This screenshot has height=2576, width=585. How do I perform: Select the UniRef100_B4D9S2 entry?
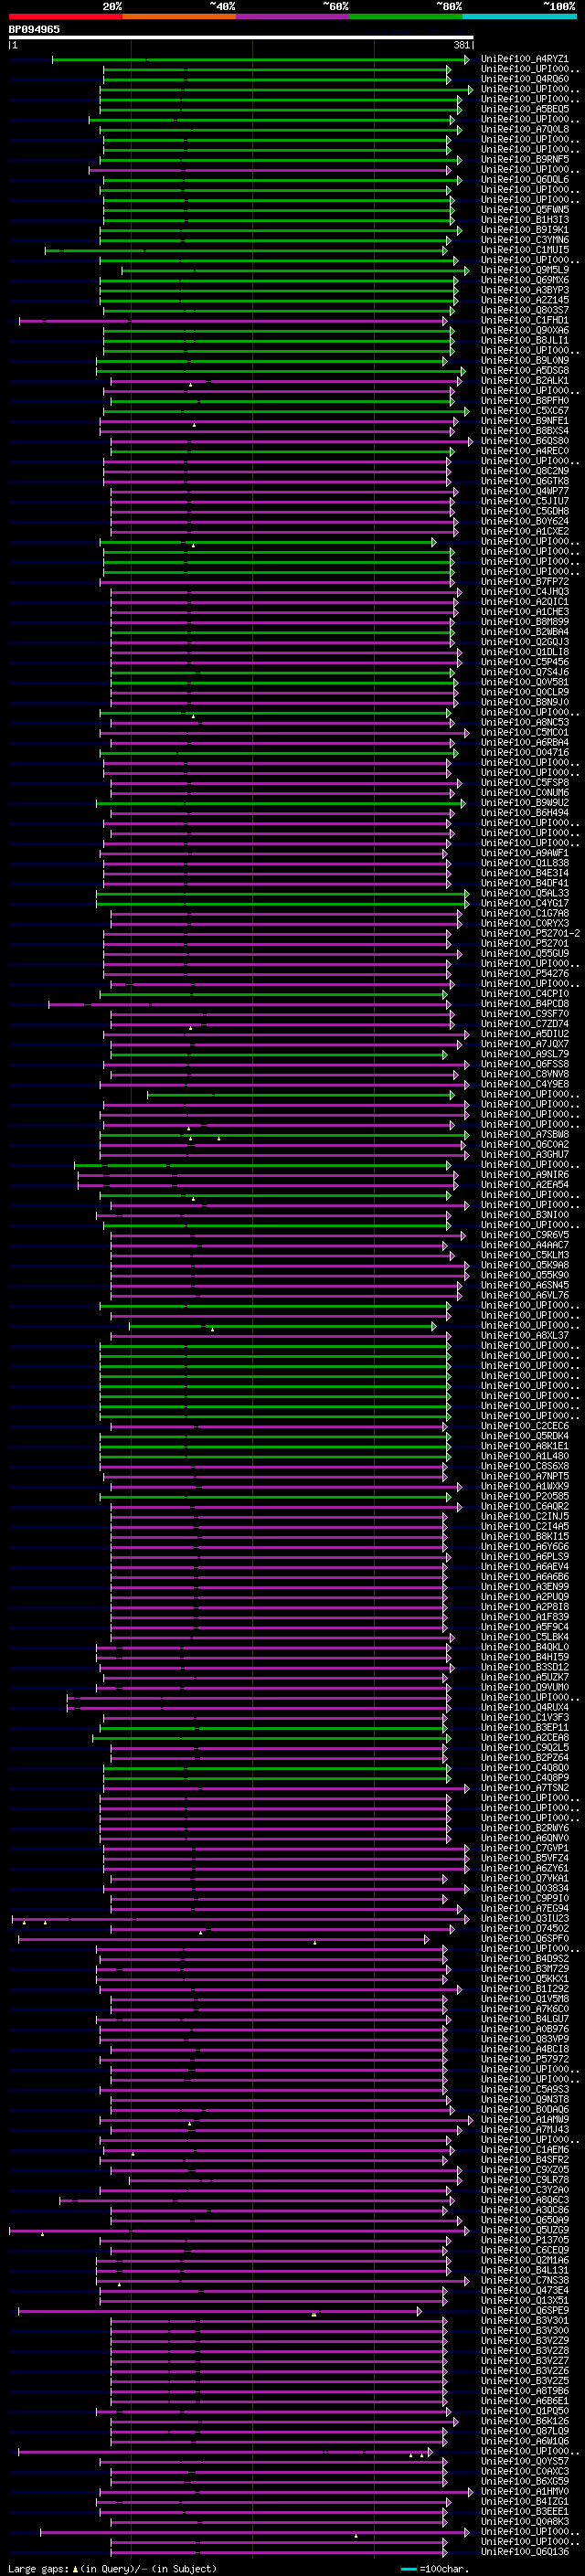point(525,1958)
